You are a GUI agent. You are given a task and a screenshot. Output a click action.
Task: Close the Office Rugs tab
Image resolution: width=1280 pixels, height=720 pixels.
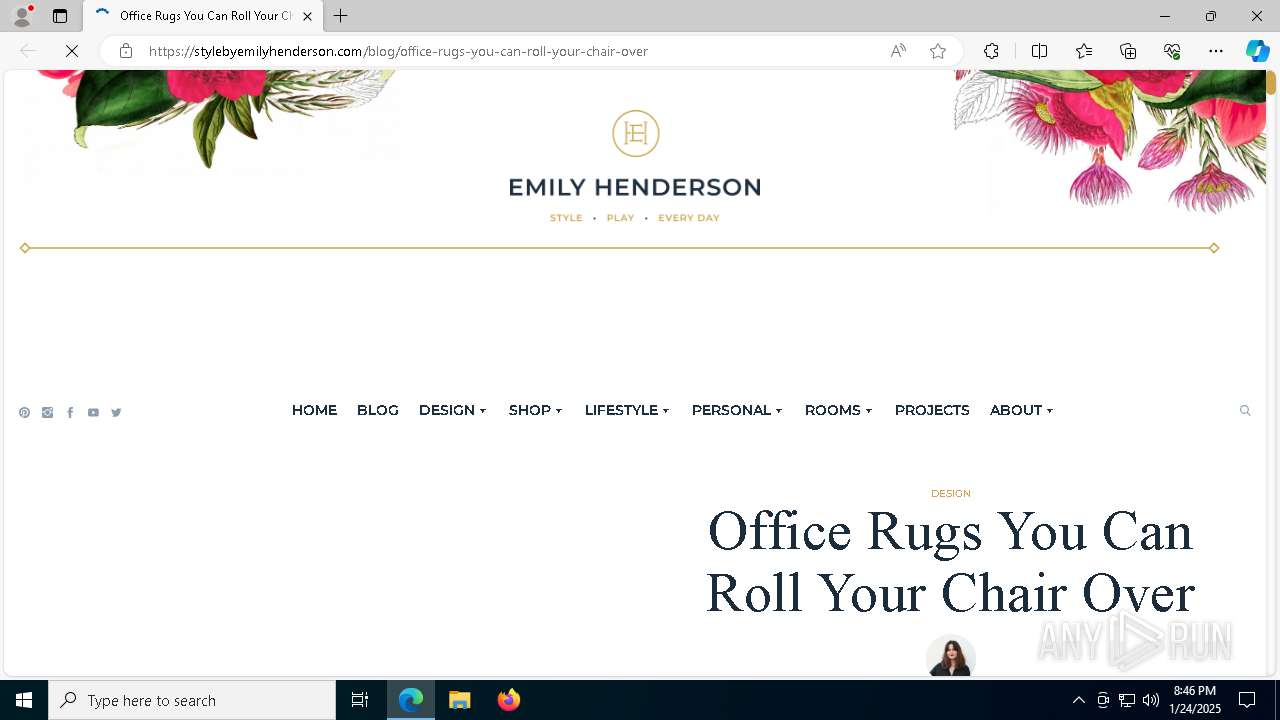(x=307, y=16)
